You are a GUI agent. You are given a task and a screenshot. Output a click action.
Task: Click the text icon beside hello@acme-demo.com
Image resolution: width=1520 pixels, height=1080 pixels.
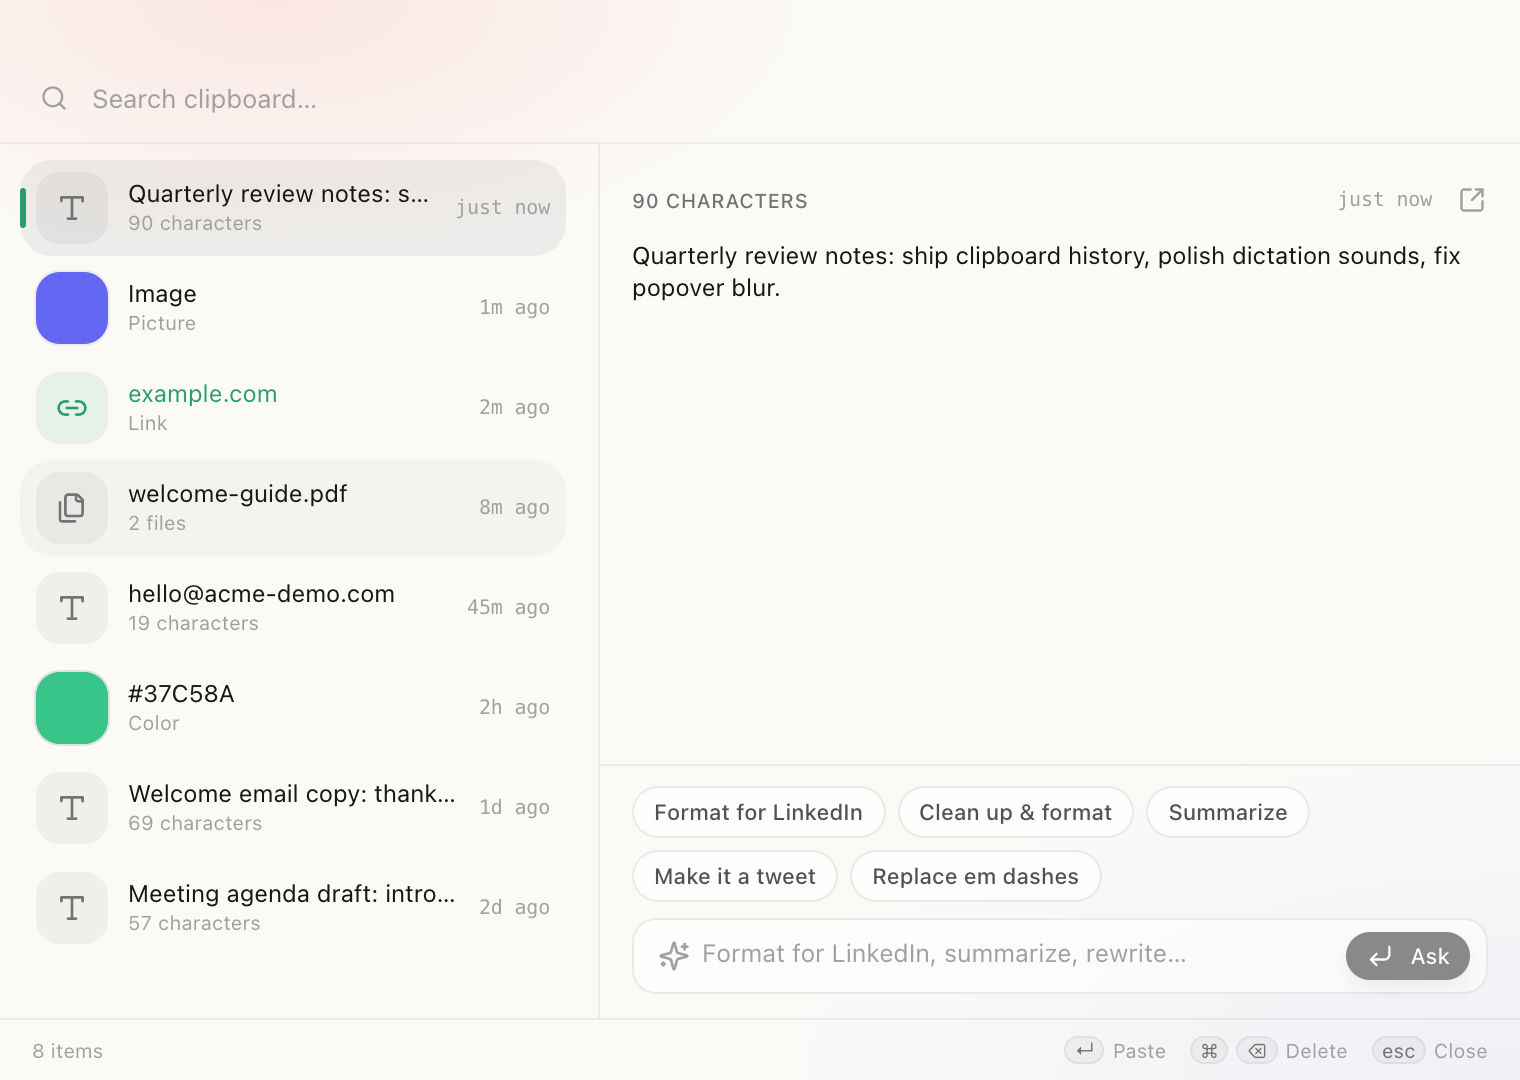pos(72,608)
